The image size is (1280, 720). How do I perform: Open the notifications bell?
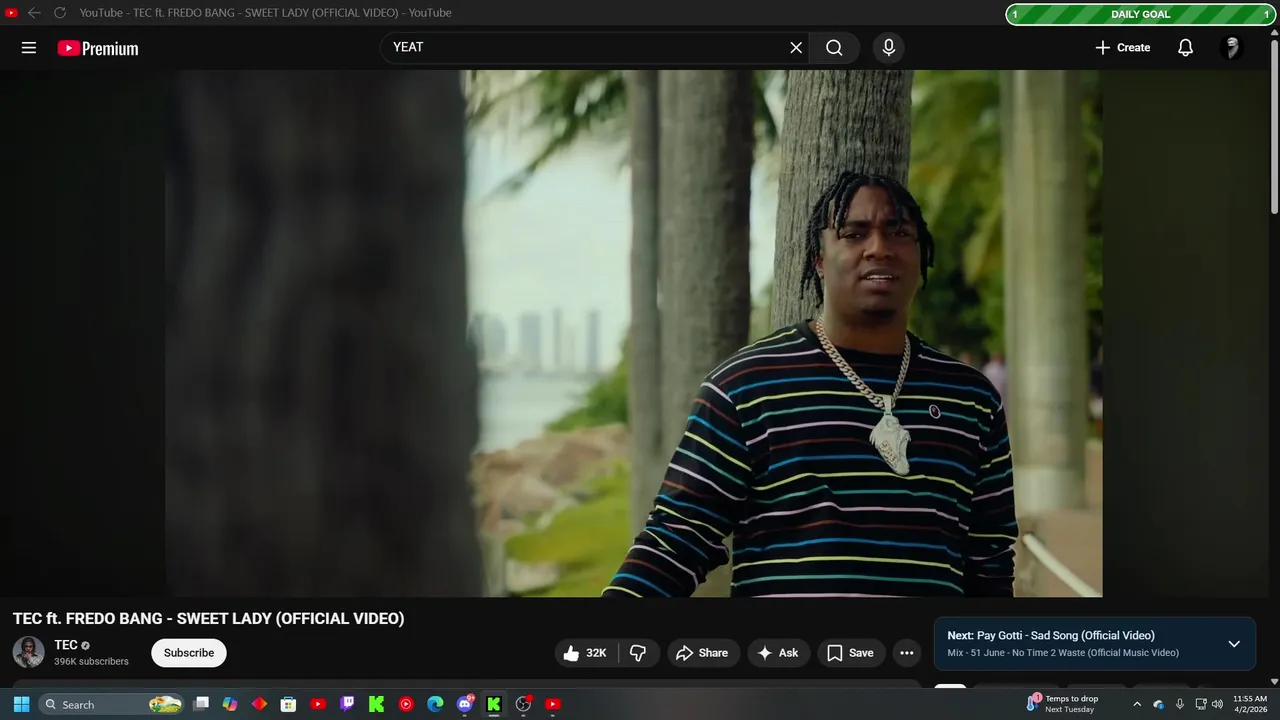[1185, 48]
